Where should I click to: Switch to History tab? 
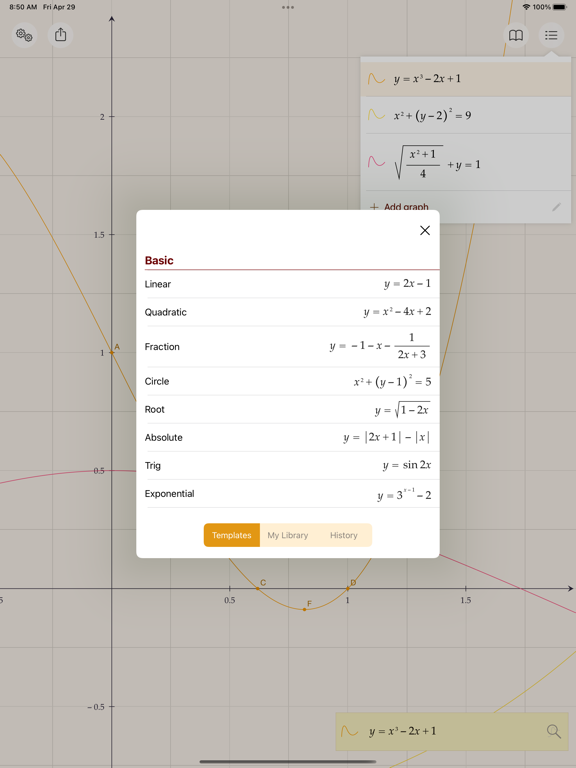pyautogui.click(x=343, y=535)
